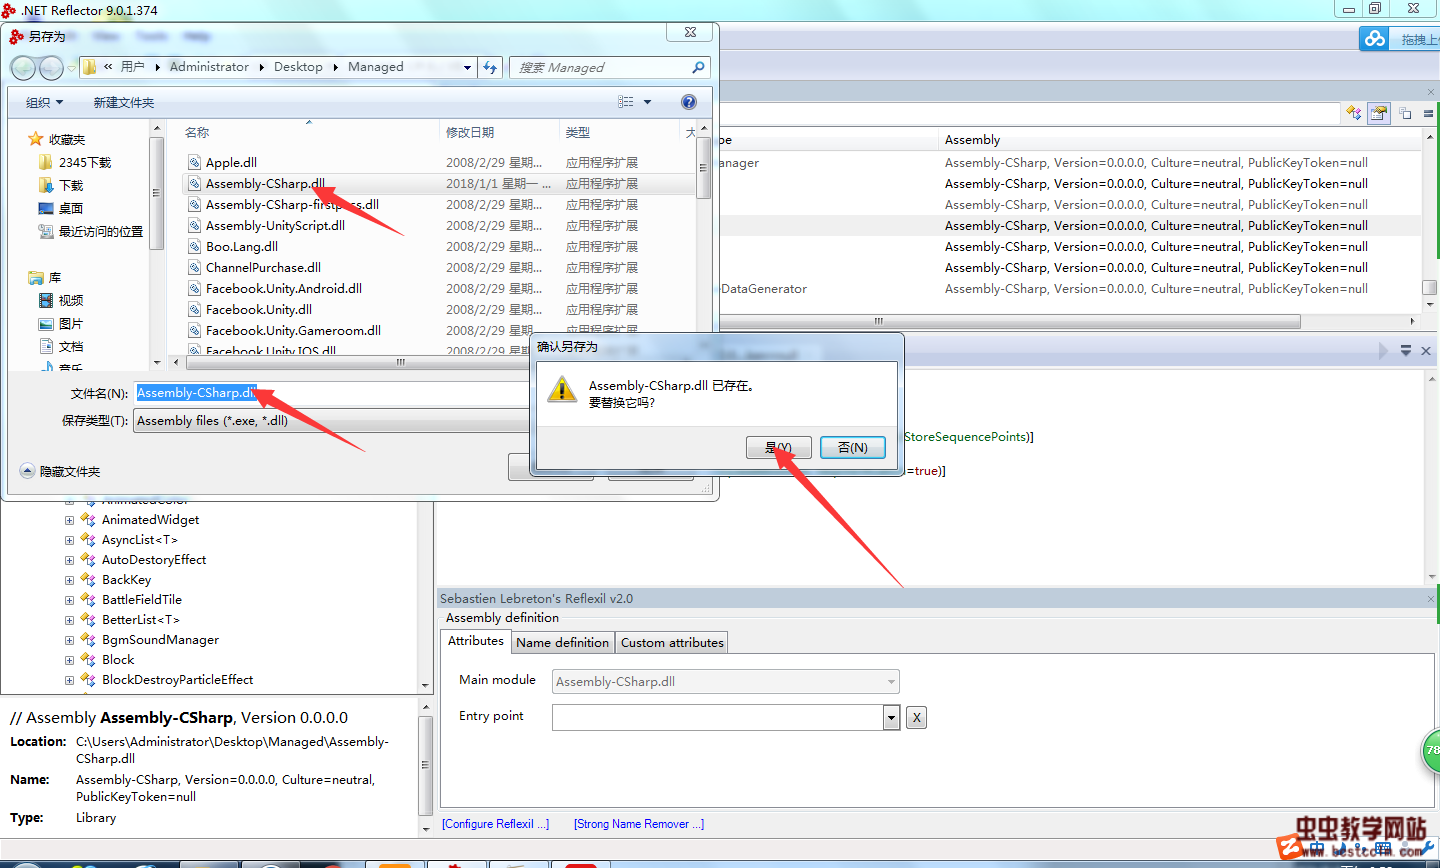Expand the BackKey tree node
The width and height of the screenshot is (1440, 868).
coord(69,580)
